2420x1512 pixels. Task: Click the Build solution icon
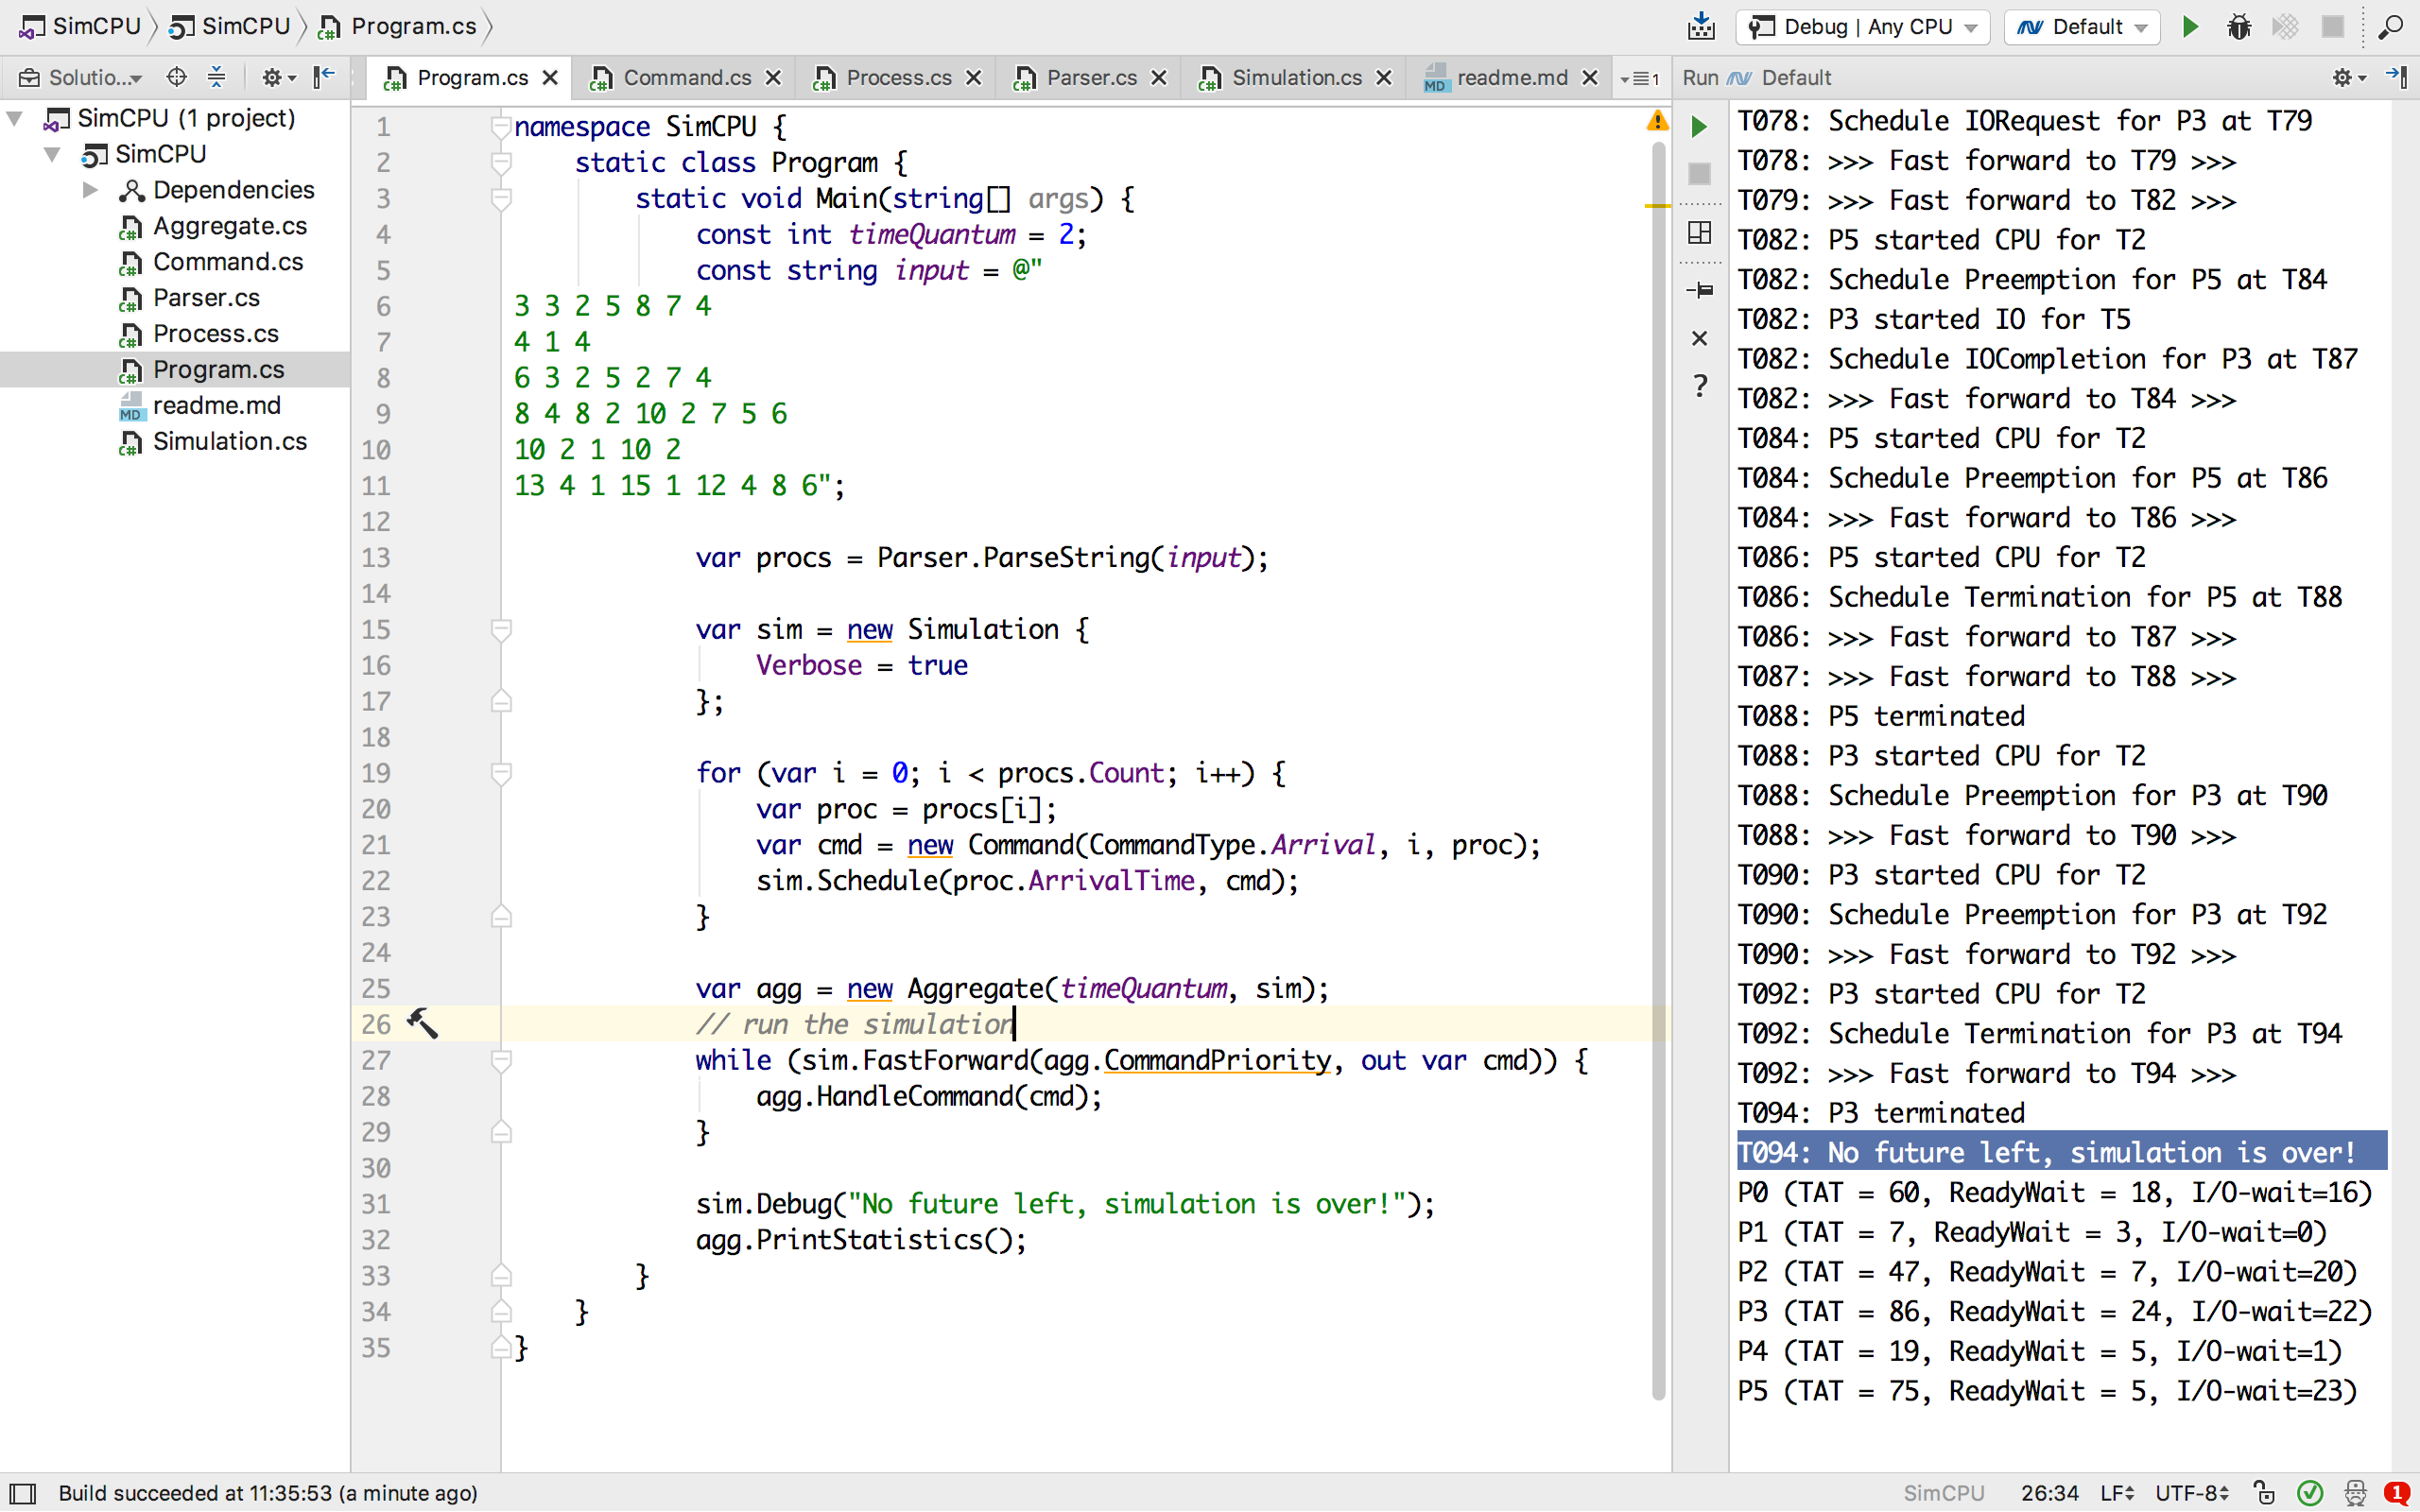tap(1701, 27)
